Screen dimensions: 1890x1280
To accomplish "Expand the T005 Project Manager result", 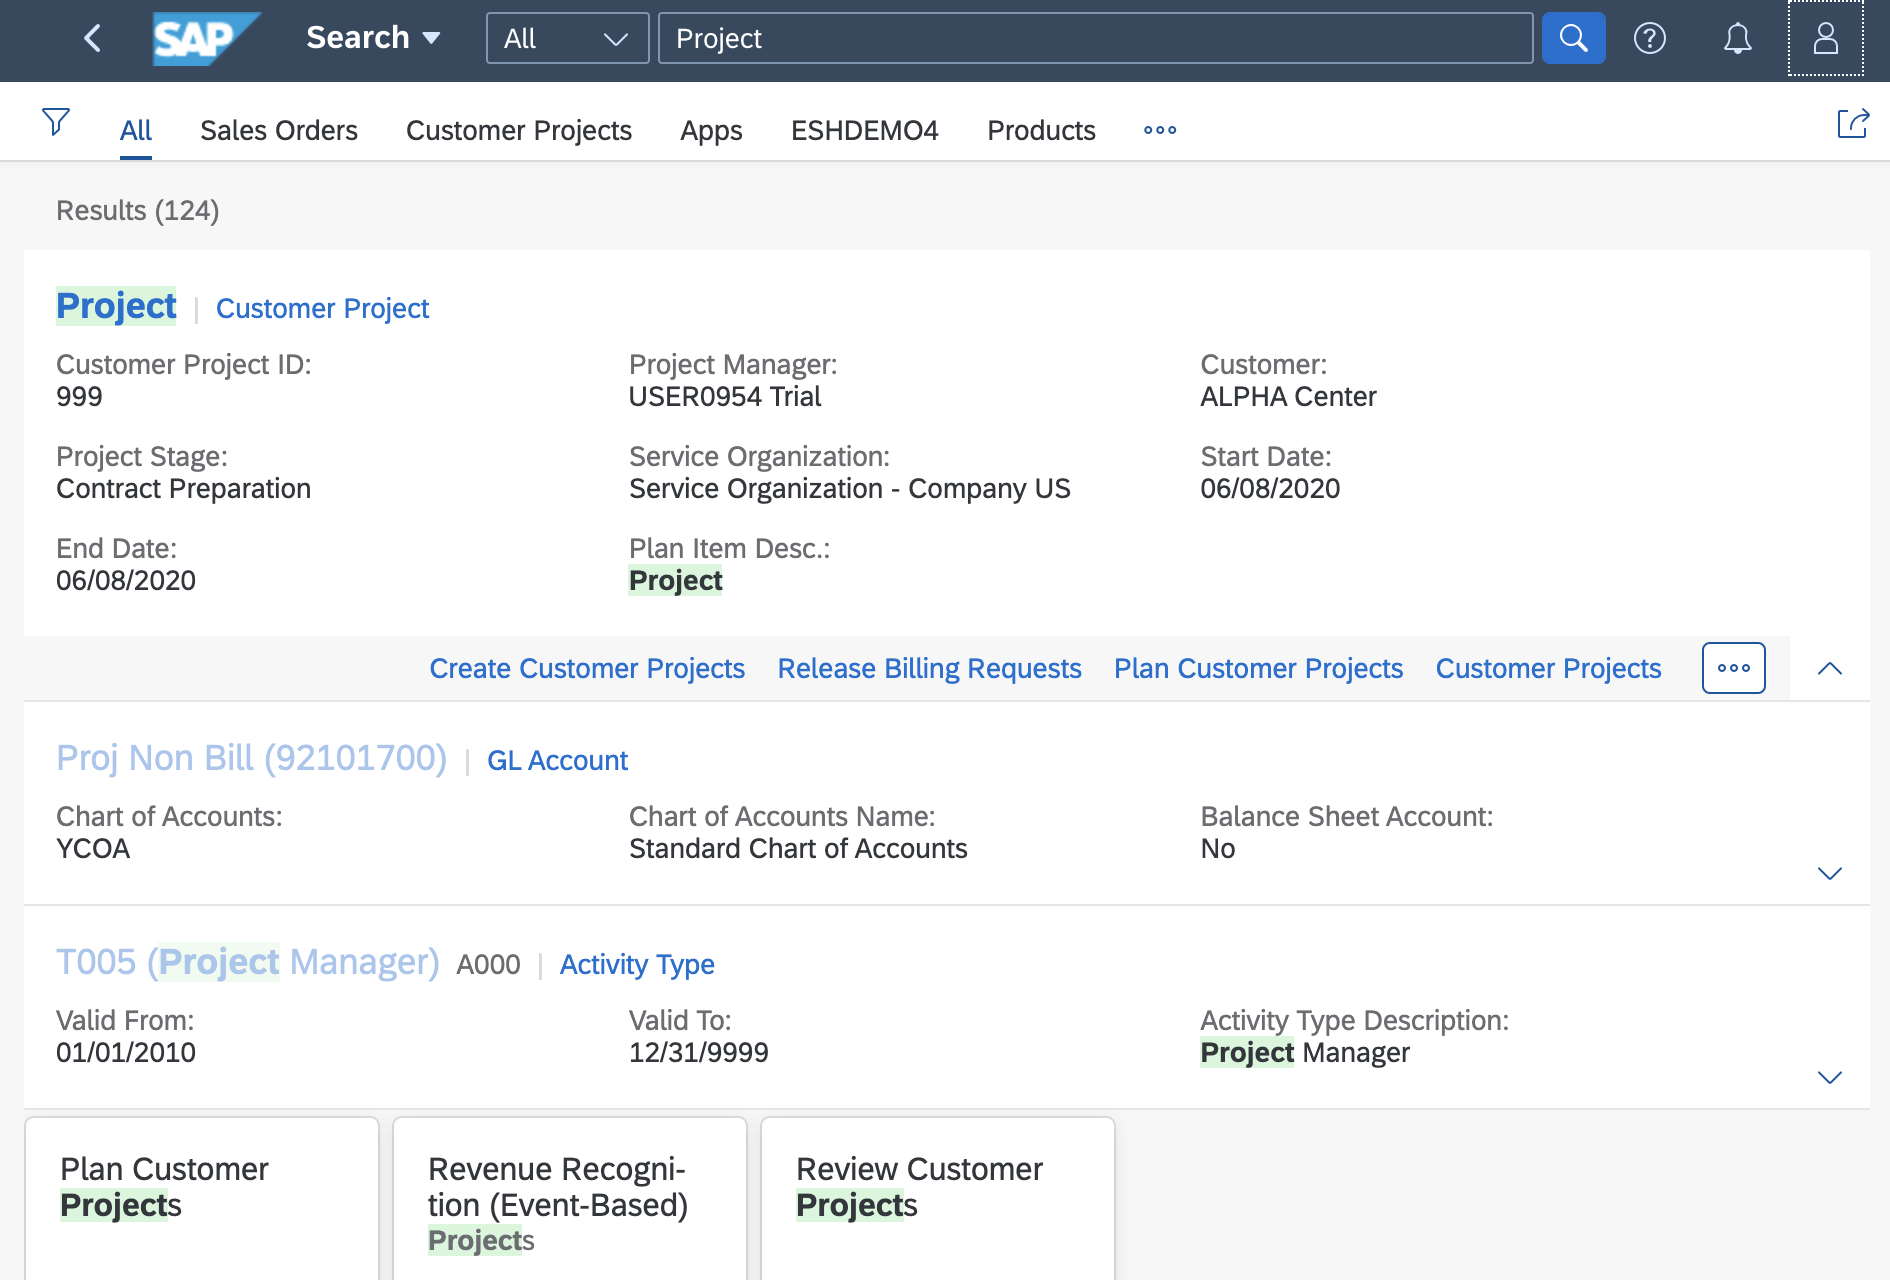I will tap(1829, 1078).
